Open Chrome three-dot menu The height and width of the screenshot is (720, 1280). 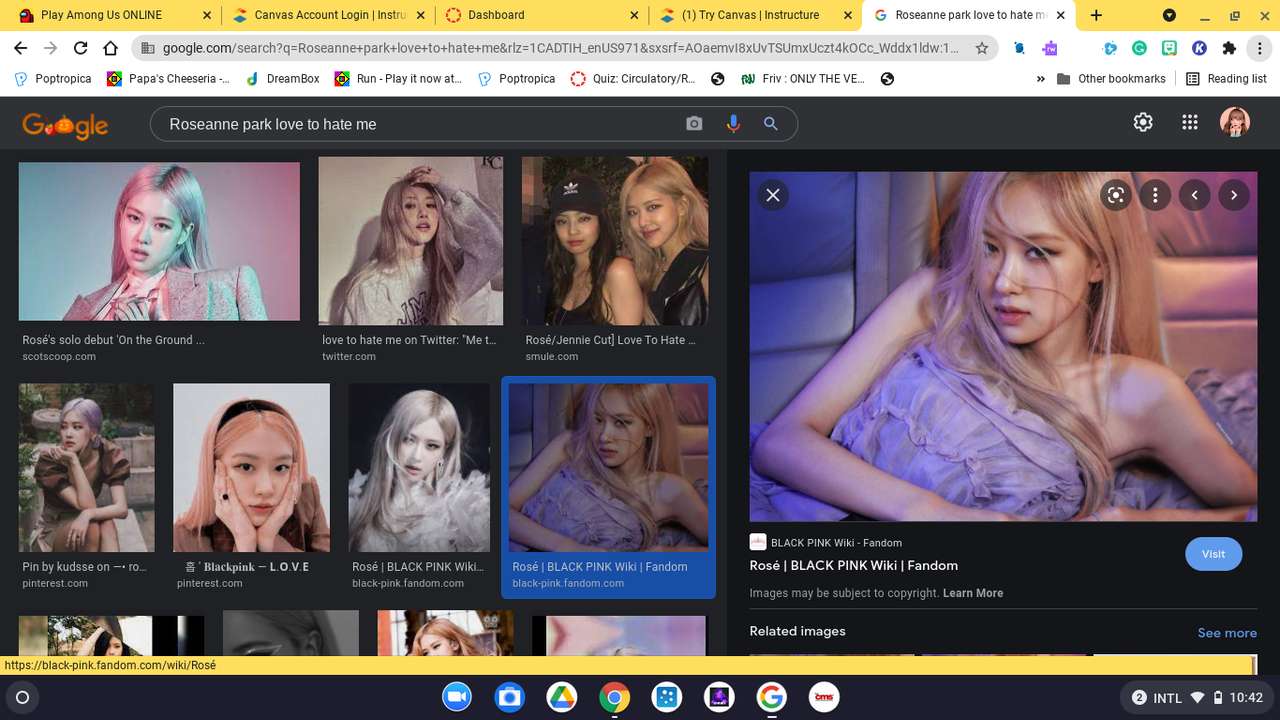tap(1259, 48)
